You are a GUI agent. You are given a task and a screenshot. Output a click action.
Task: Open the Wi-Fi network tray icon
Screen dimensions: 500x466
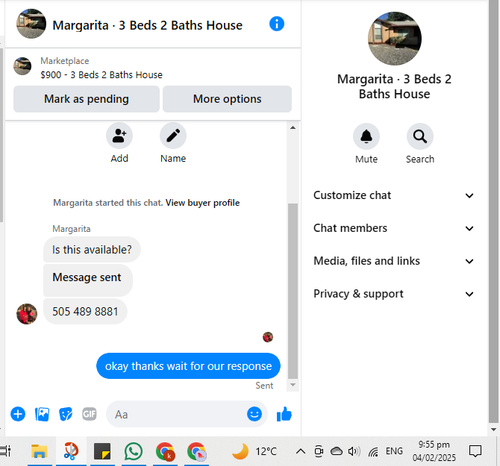373,452
